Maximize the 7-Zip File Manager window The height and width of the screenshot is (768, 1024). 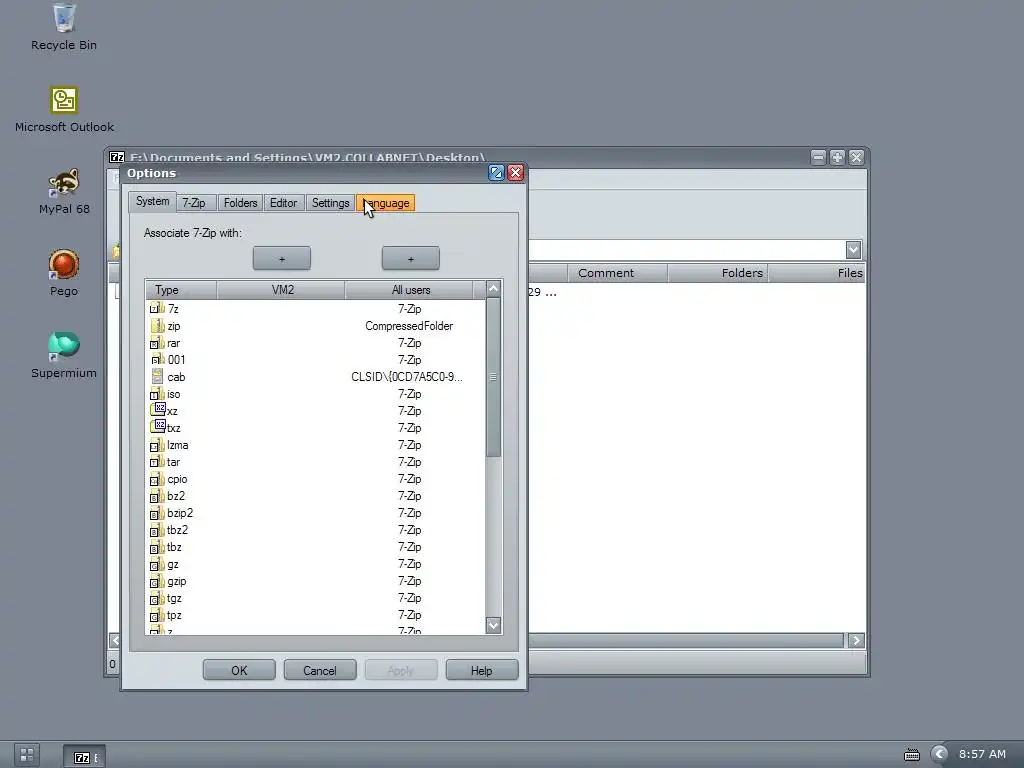coord(837,157)
